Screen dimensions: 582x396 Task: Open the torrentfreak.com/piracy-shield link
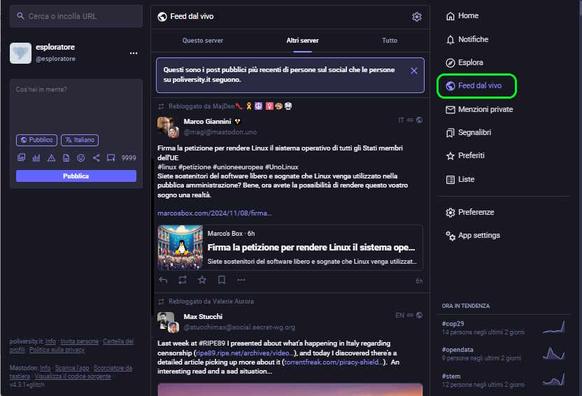coord(334,362)
